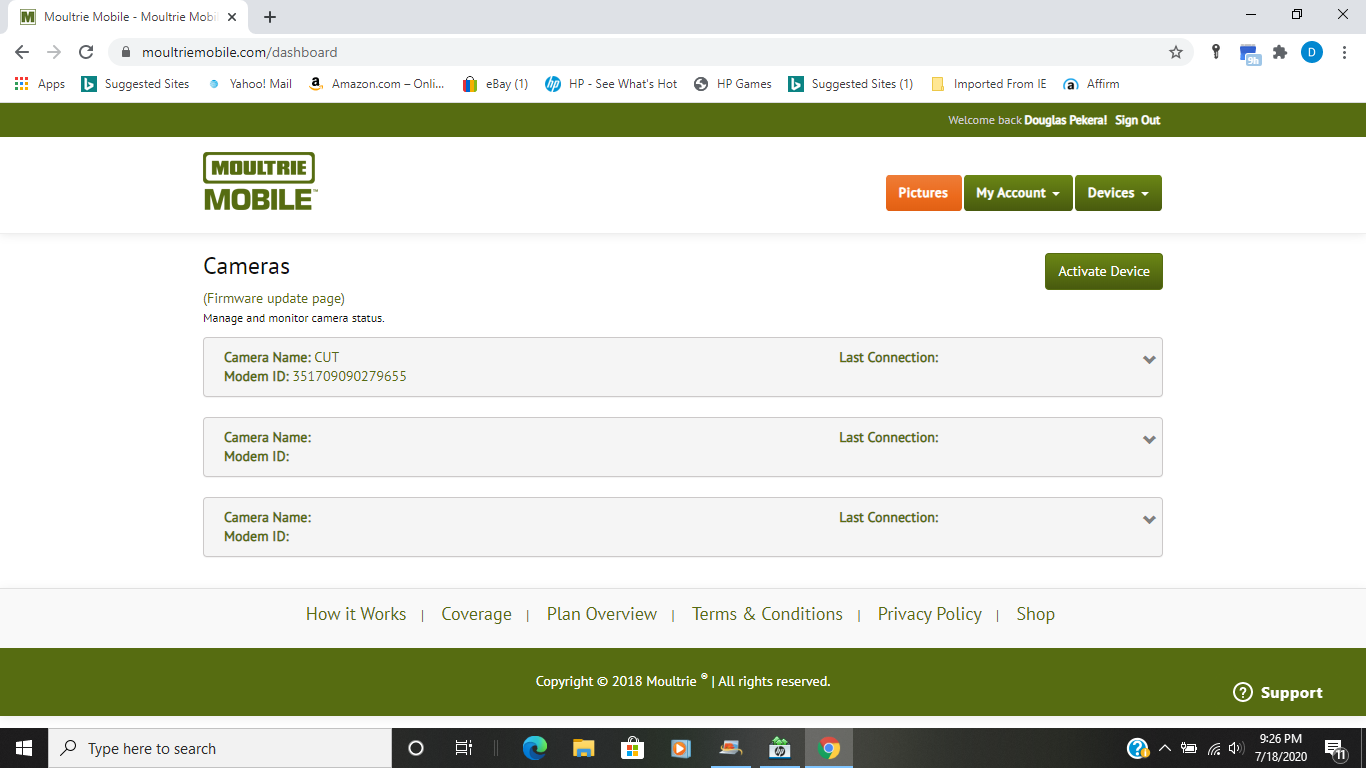Click the Moultrie Mobile logo

[260, 182]
